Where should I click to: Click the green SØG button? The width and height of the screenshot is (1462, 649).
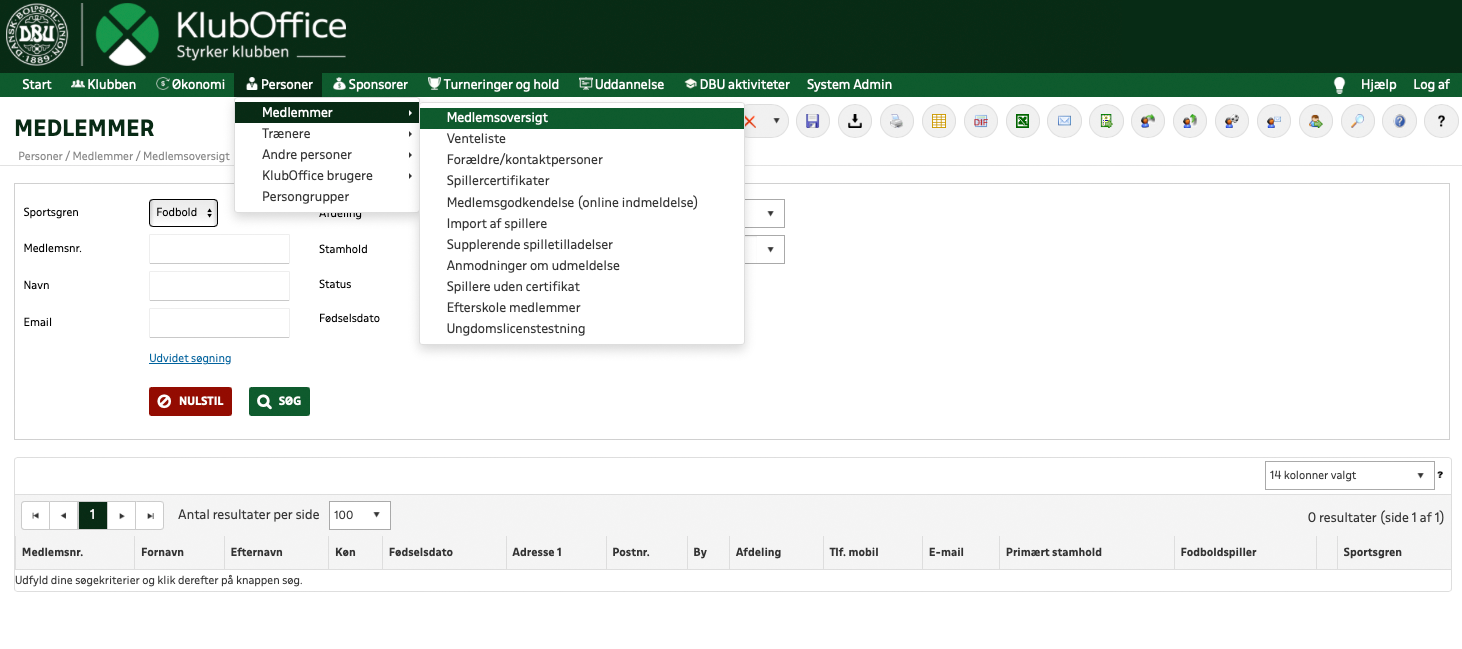(279, 401)
